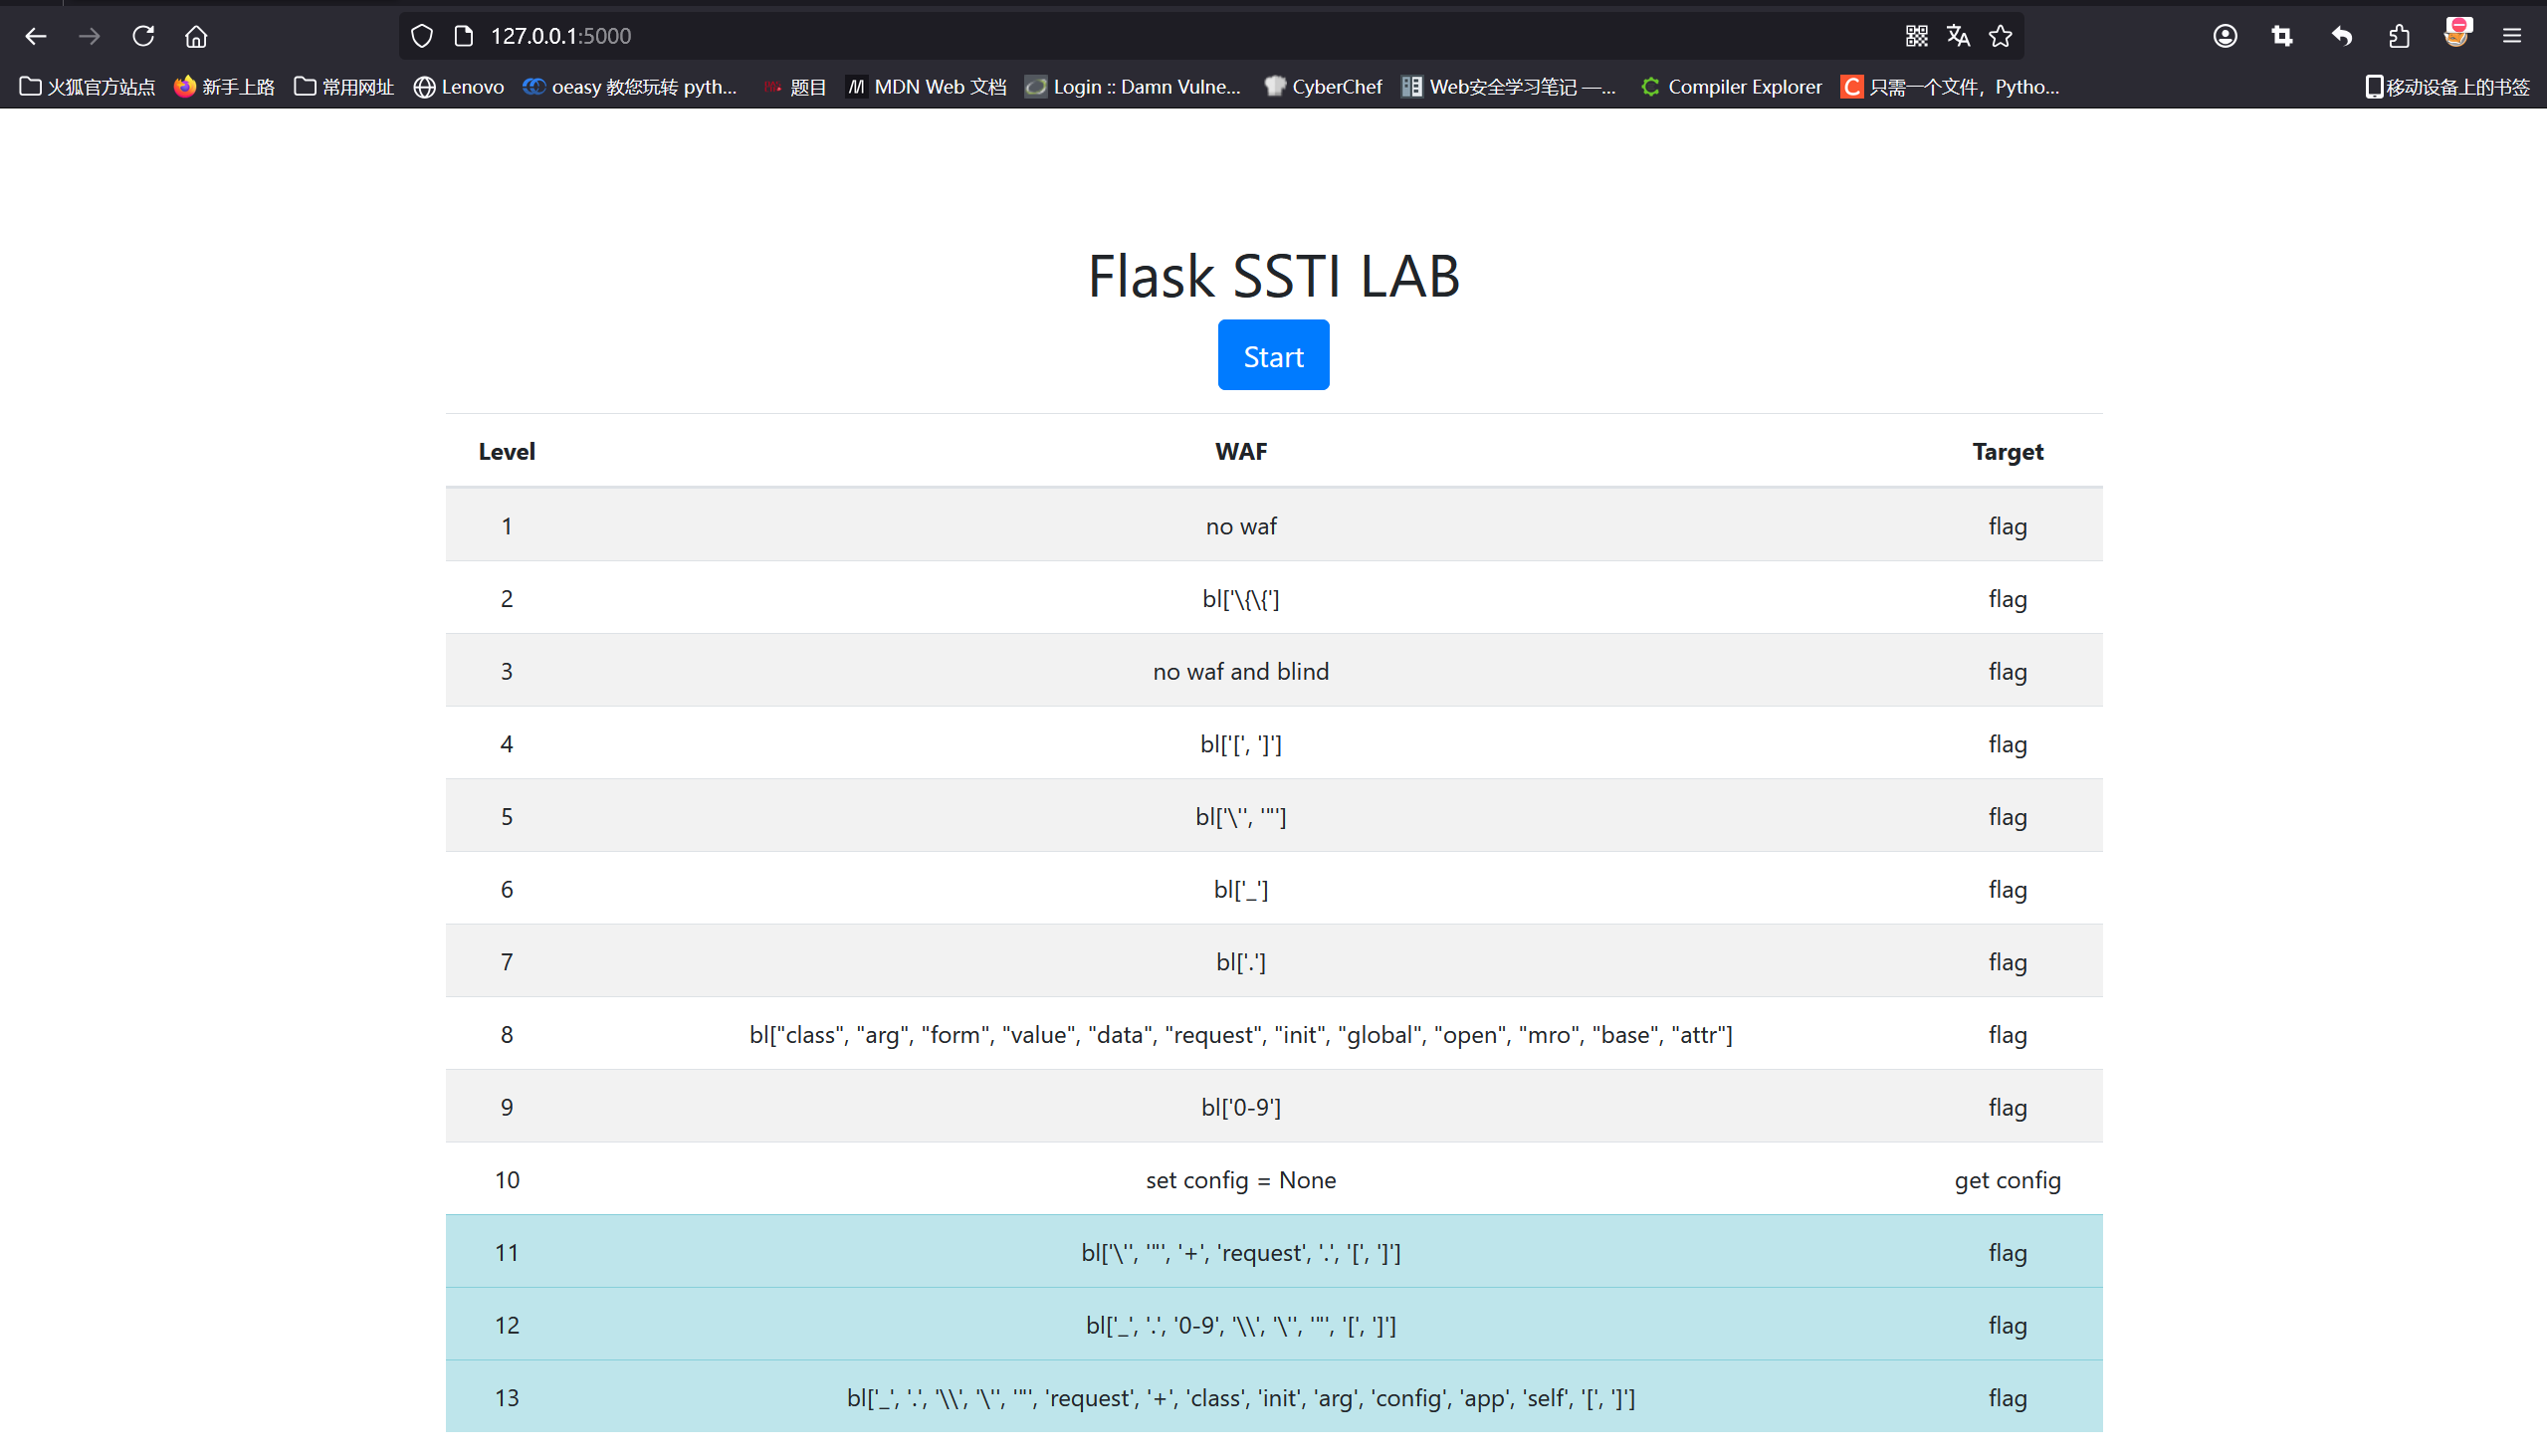Click the screenshot crop icon
The width and height of the screenshot is (2547, 1456).
(x=2282, y=36)
